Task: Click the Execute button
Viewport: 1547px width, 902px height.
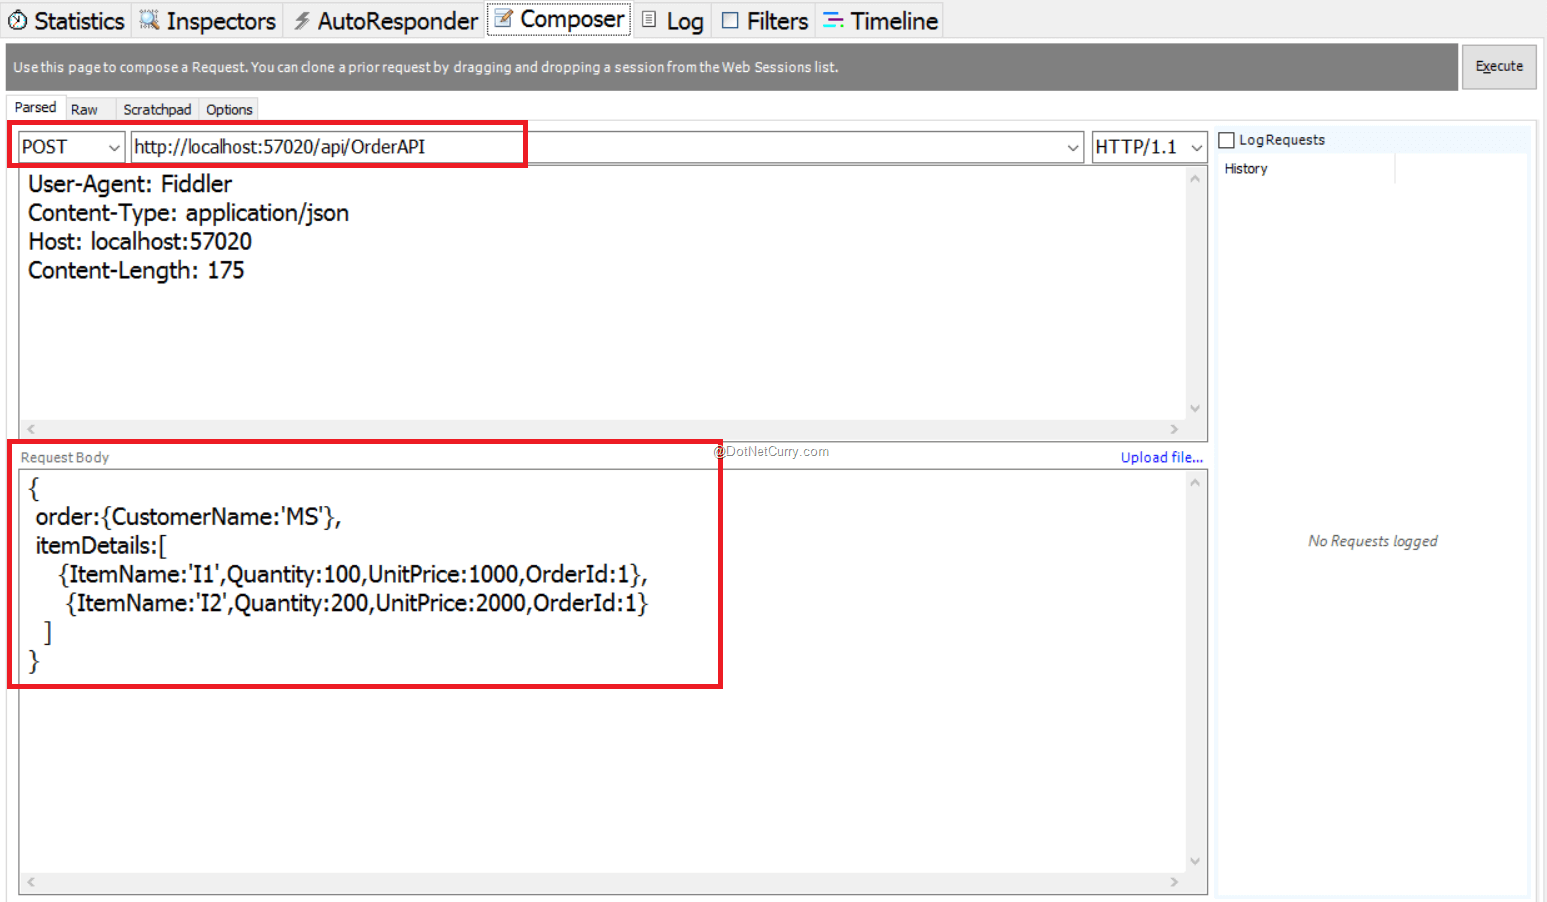Action: point(1499,66)
